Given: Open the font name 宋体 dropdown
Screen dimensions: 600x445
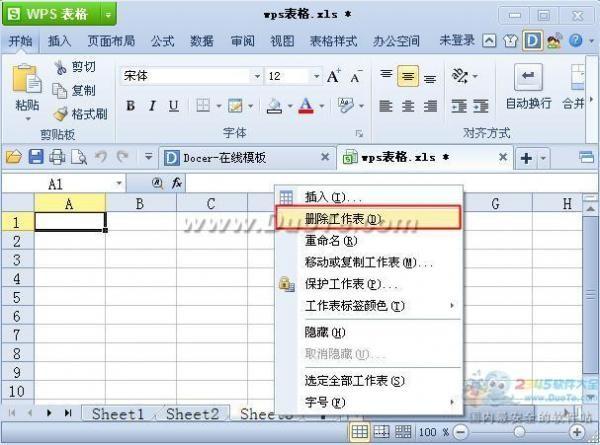Looking at the screenshot, I should (257, 76).
